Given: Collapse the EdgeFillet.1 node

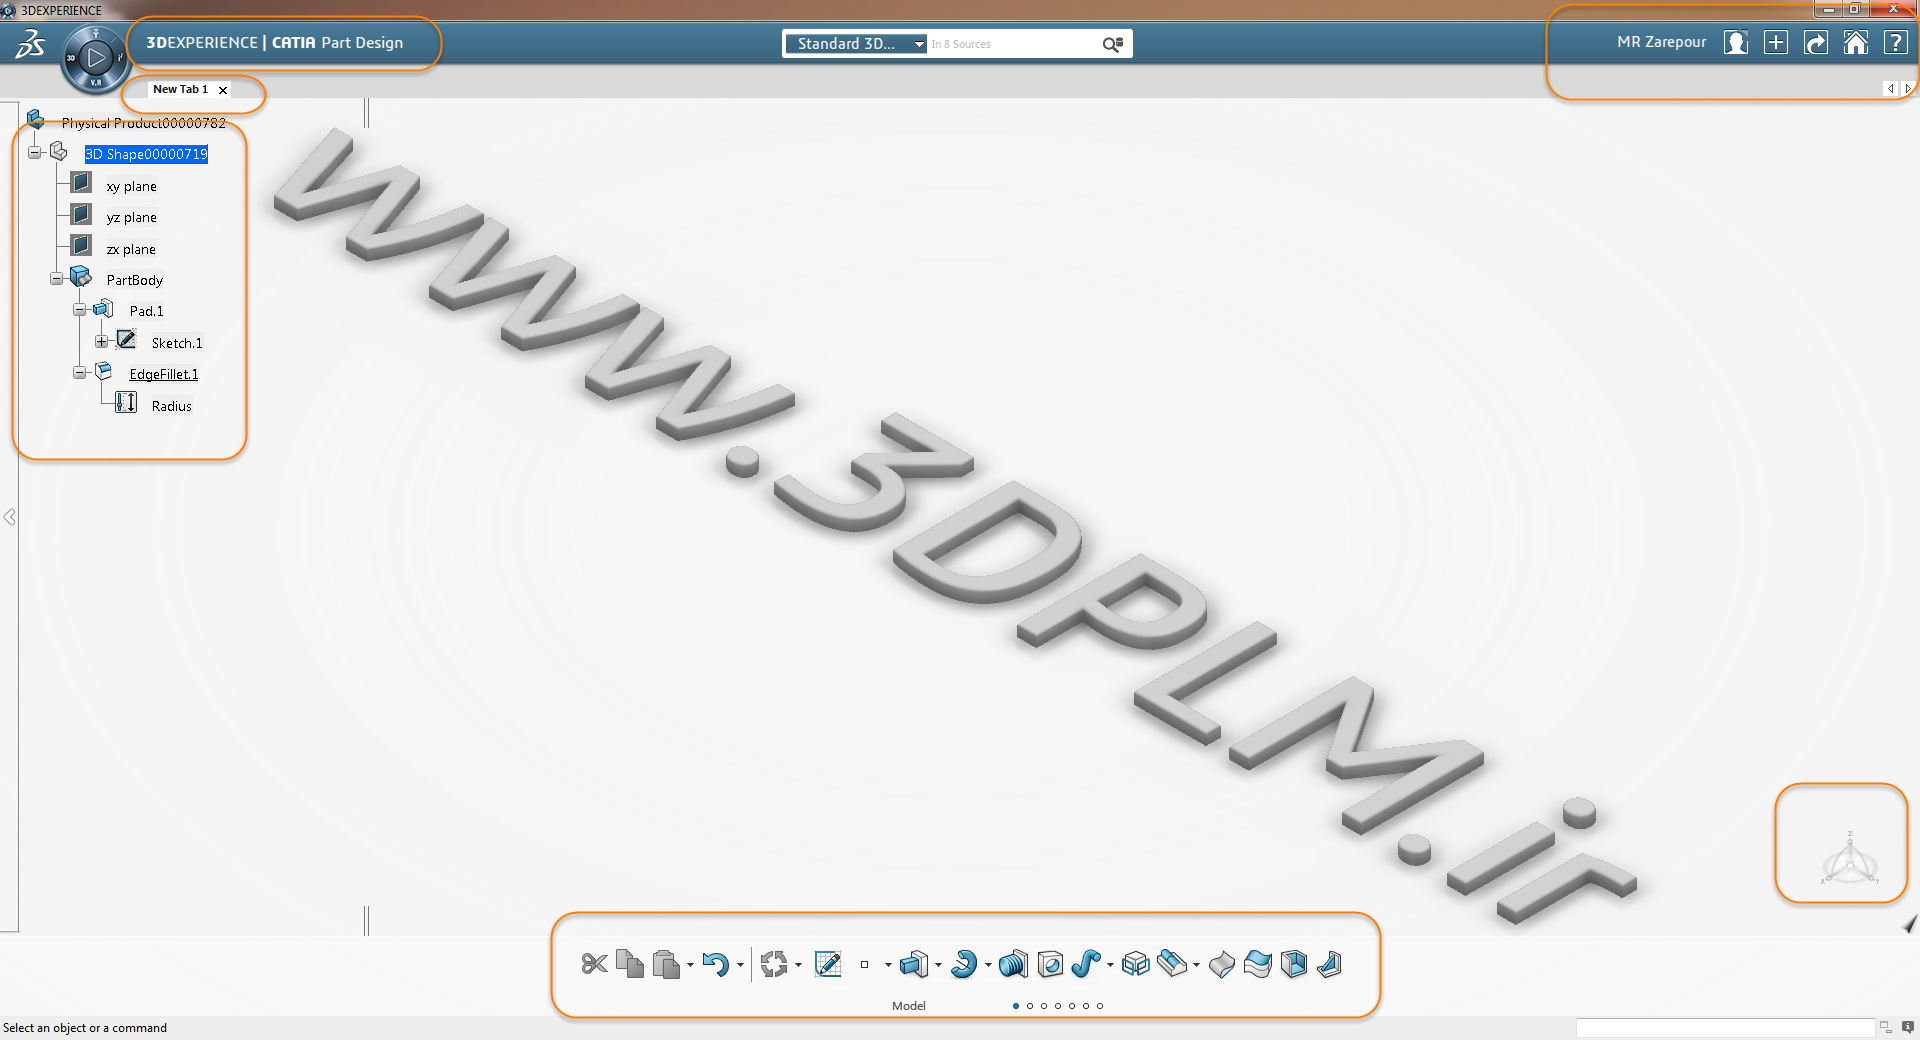Looking at the screenshot, I should click(79, 373).
